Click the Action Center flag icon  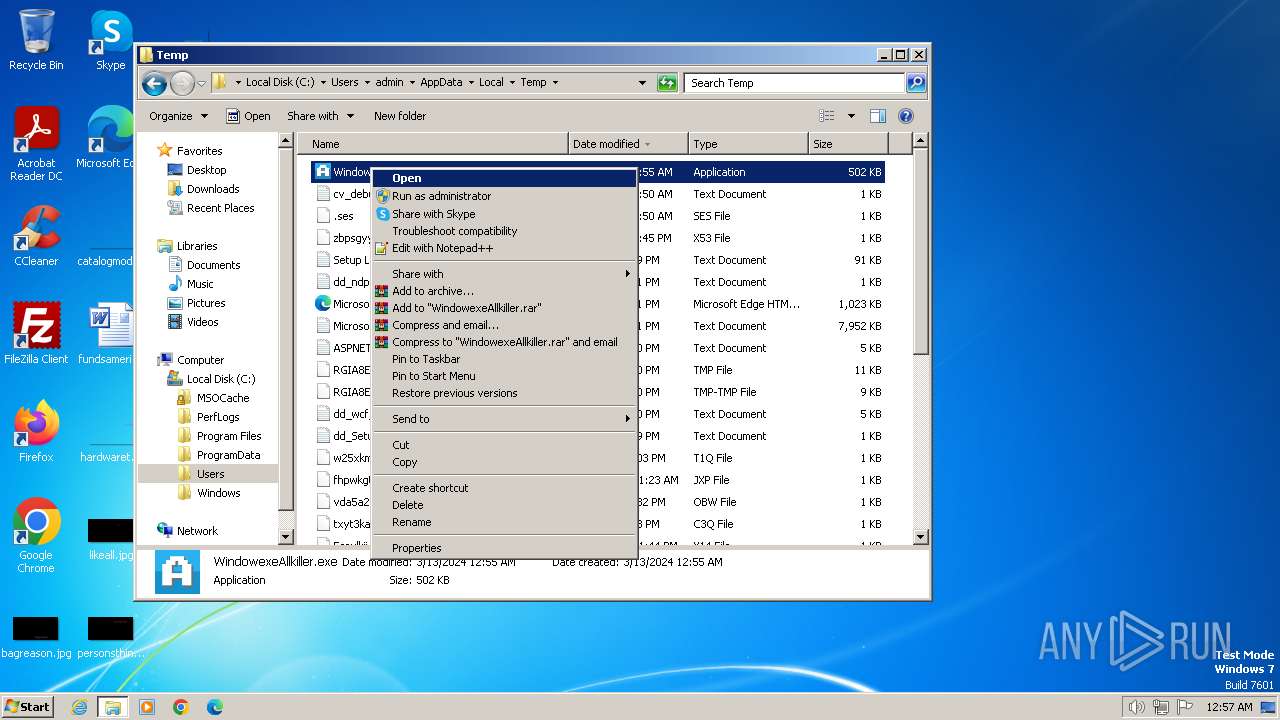click(x=1185, y=707)
